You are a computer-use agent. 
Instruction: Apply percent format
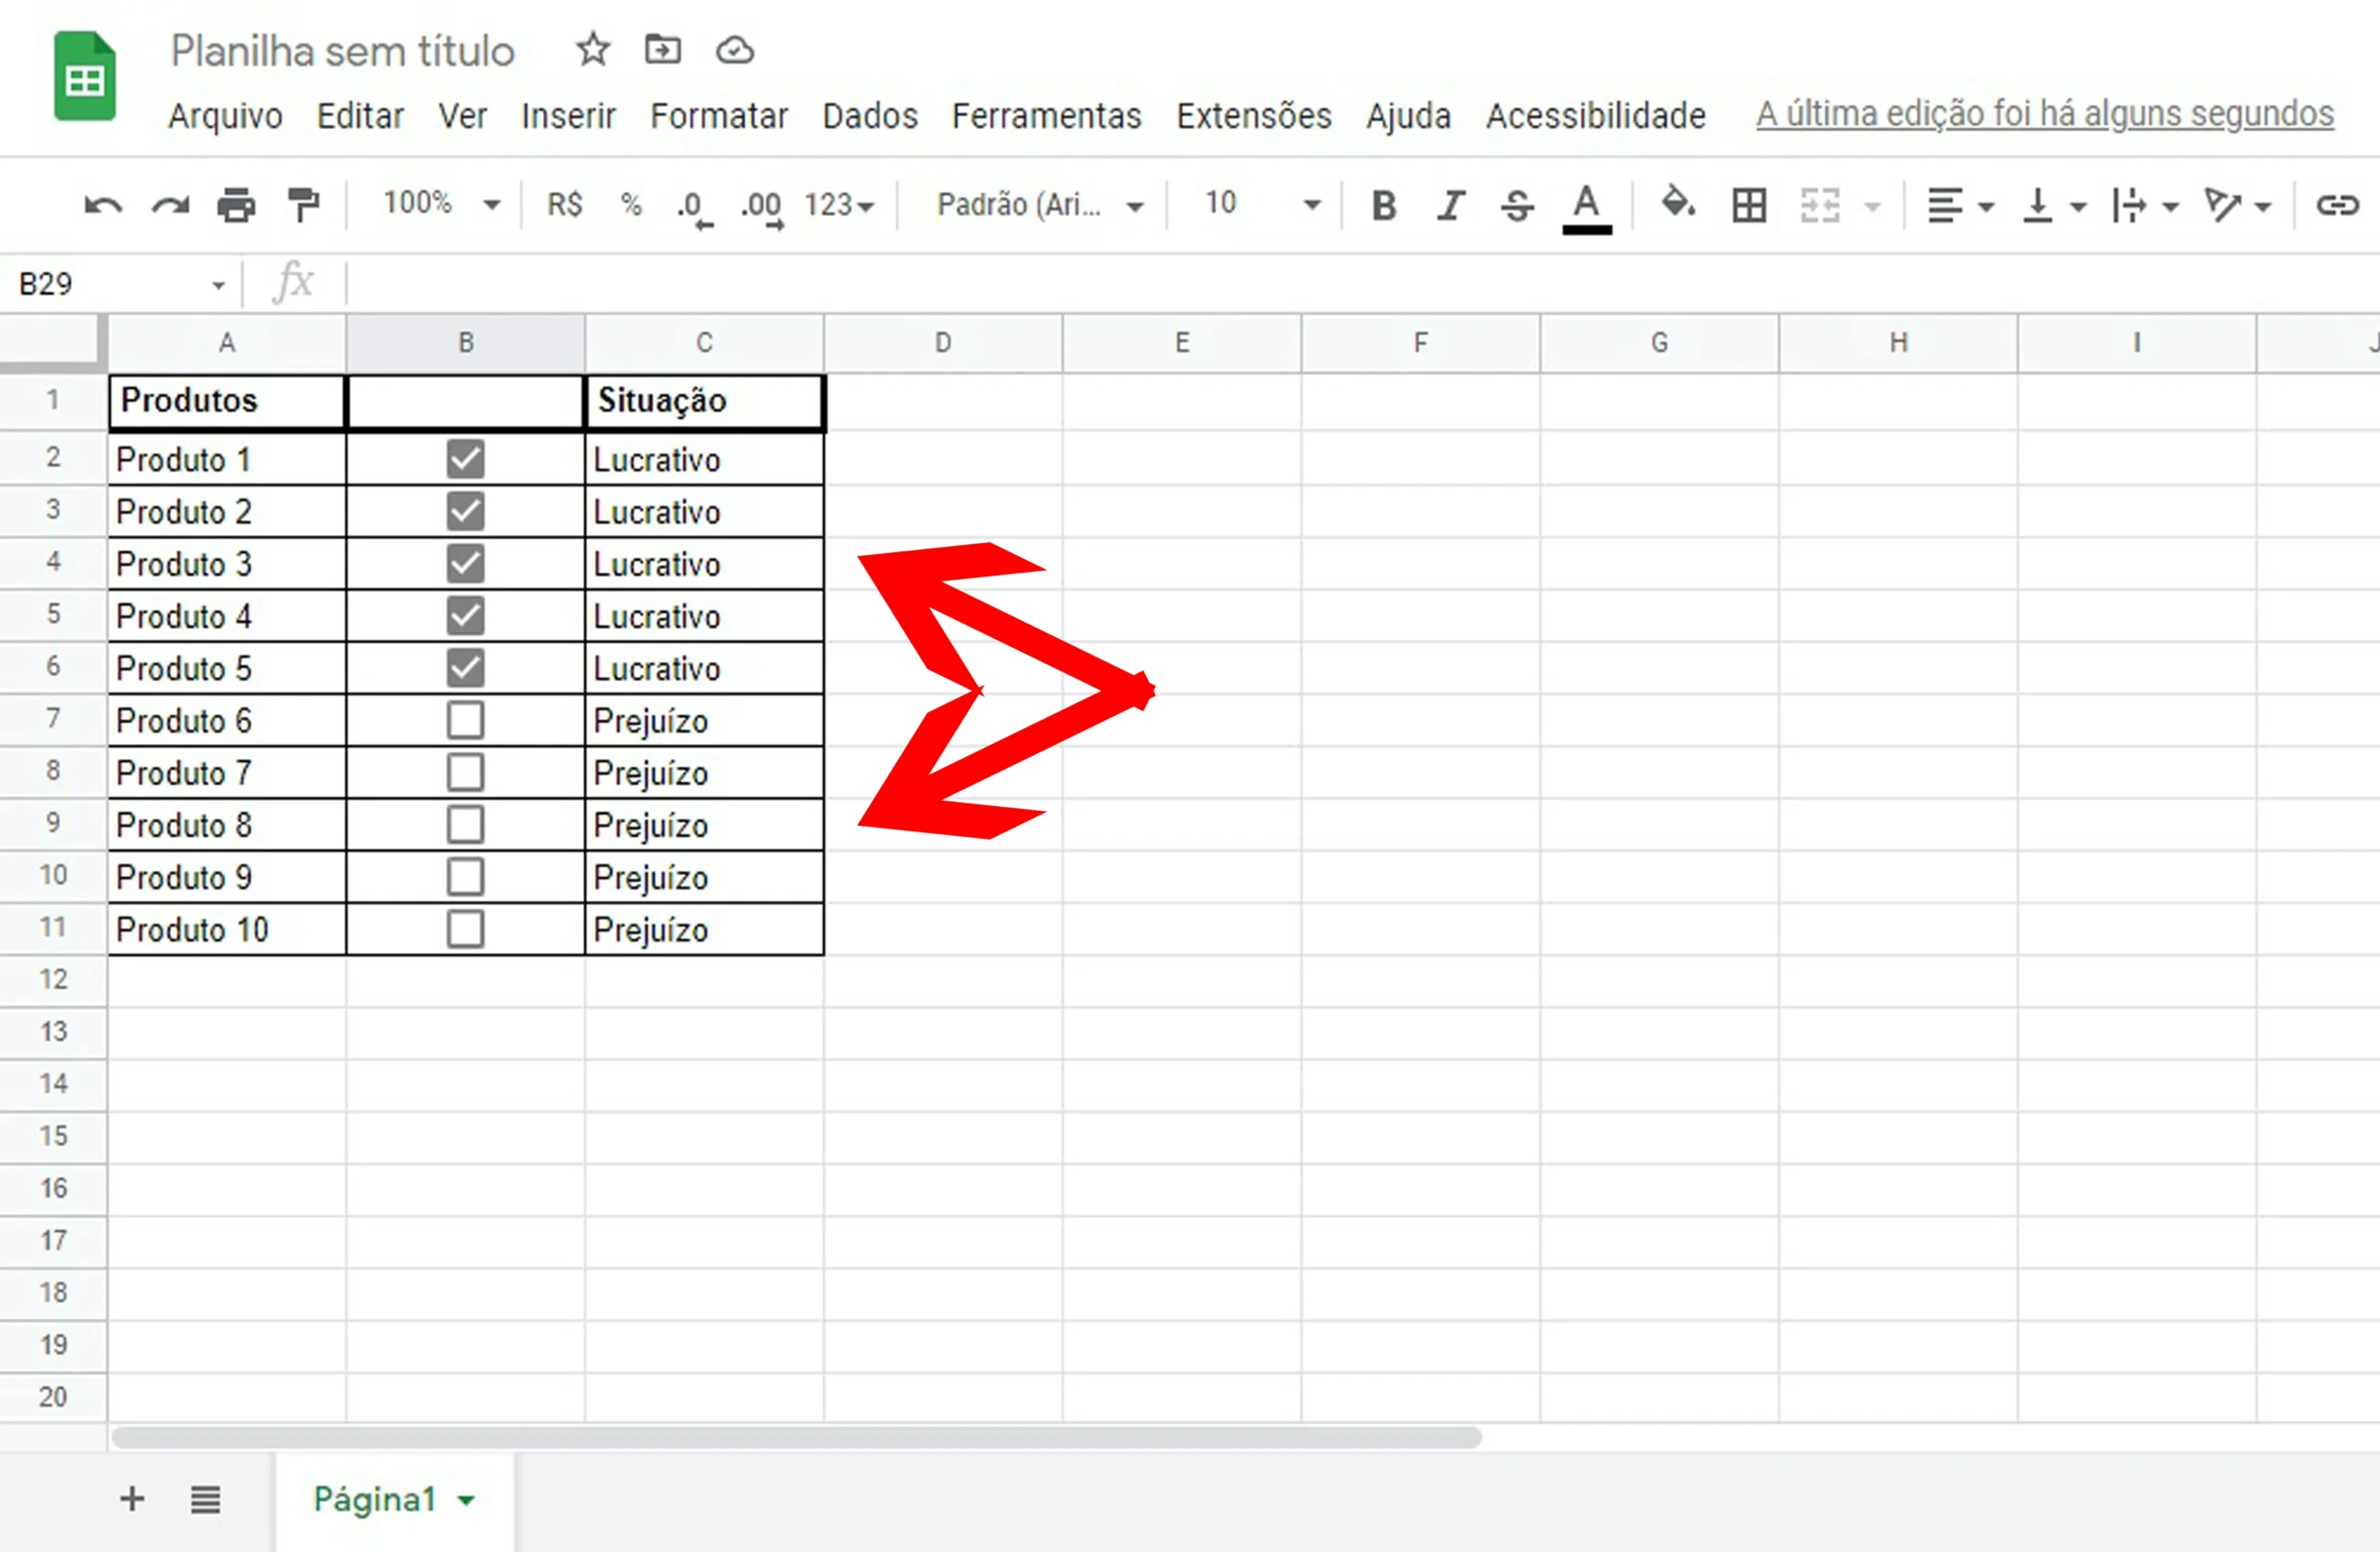[x=631, y=205]
